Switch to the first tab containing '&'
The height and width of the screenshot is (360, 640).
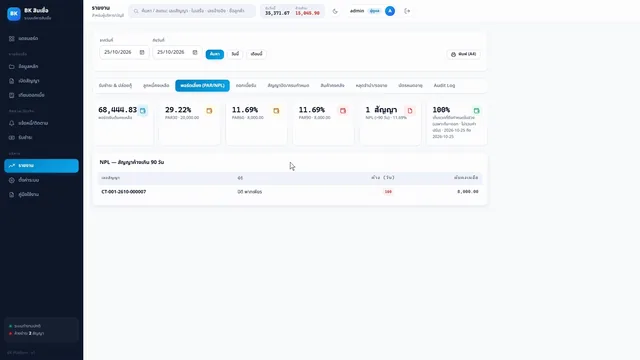(115, 86)
